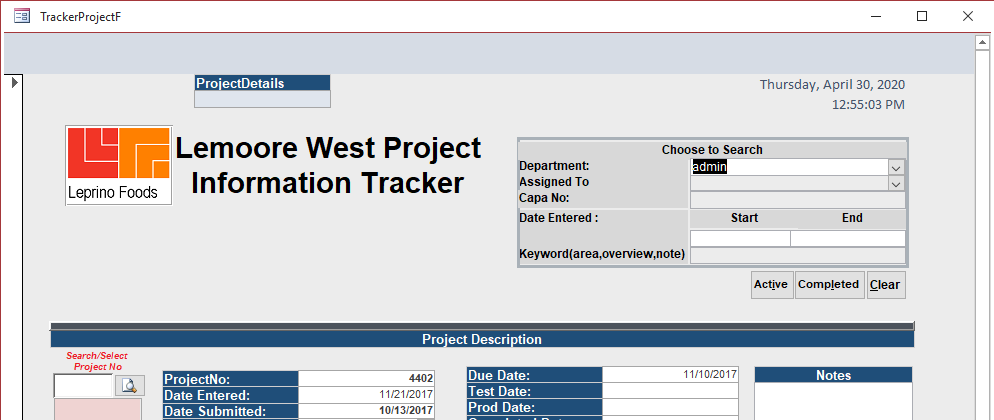Click the empty Prod Date field

tap(671, 407)
